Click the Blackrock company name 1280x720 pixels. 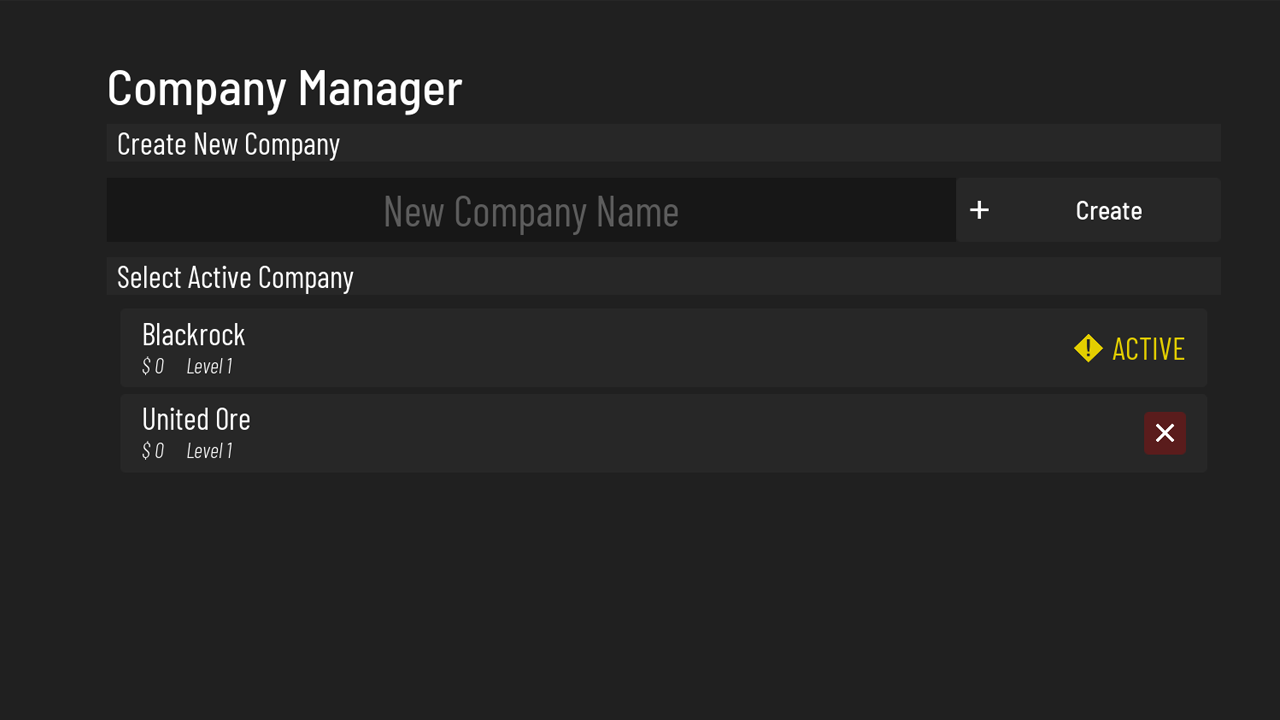(193, 334)
